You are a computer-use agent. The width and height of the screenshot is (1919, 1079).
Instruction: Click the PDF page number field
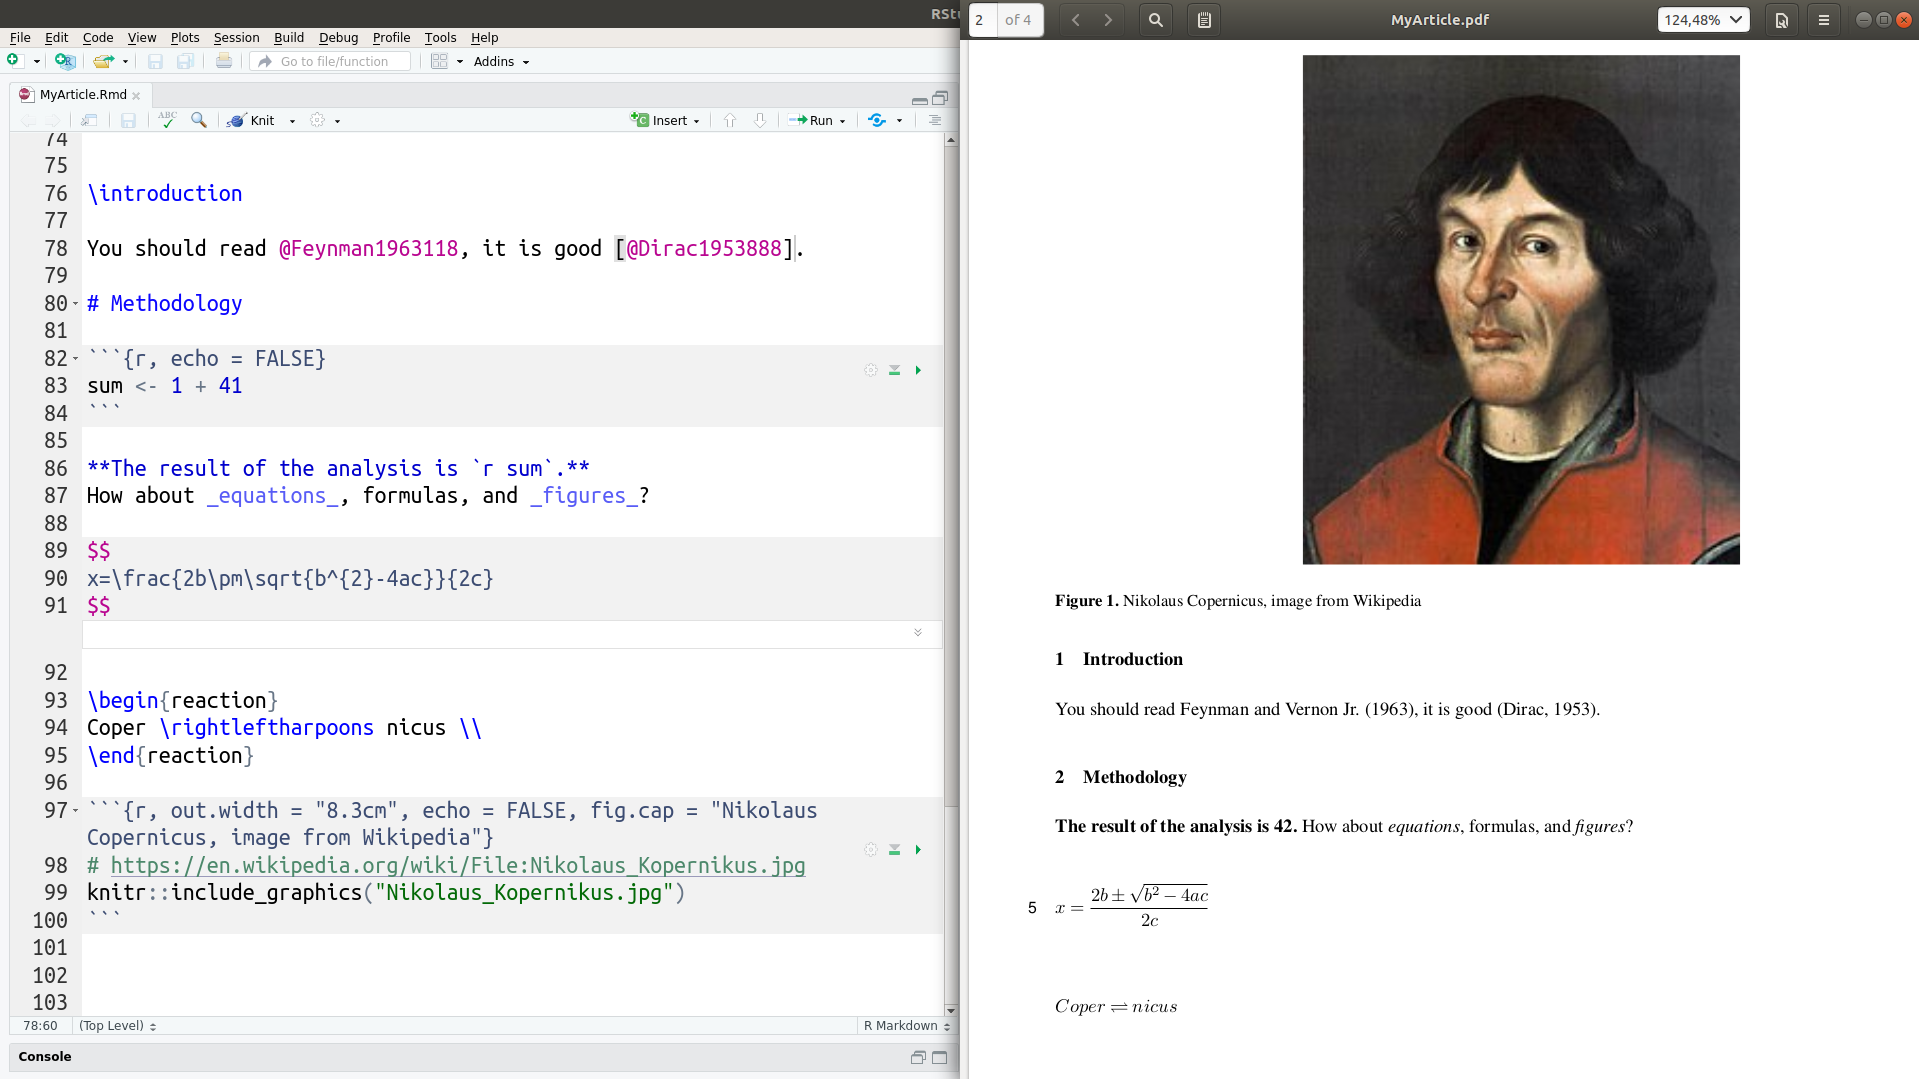(983, 20)
